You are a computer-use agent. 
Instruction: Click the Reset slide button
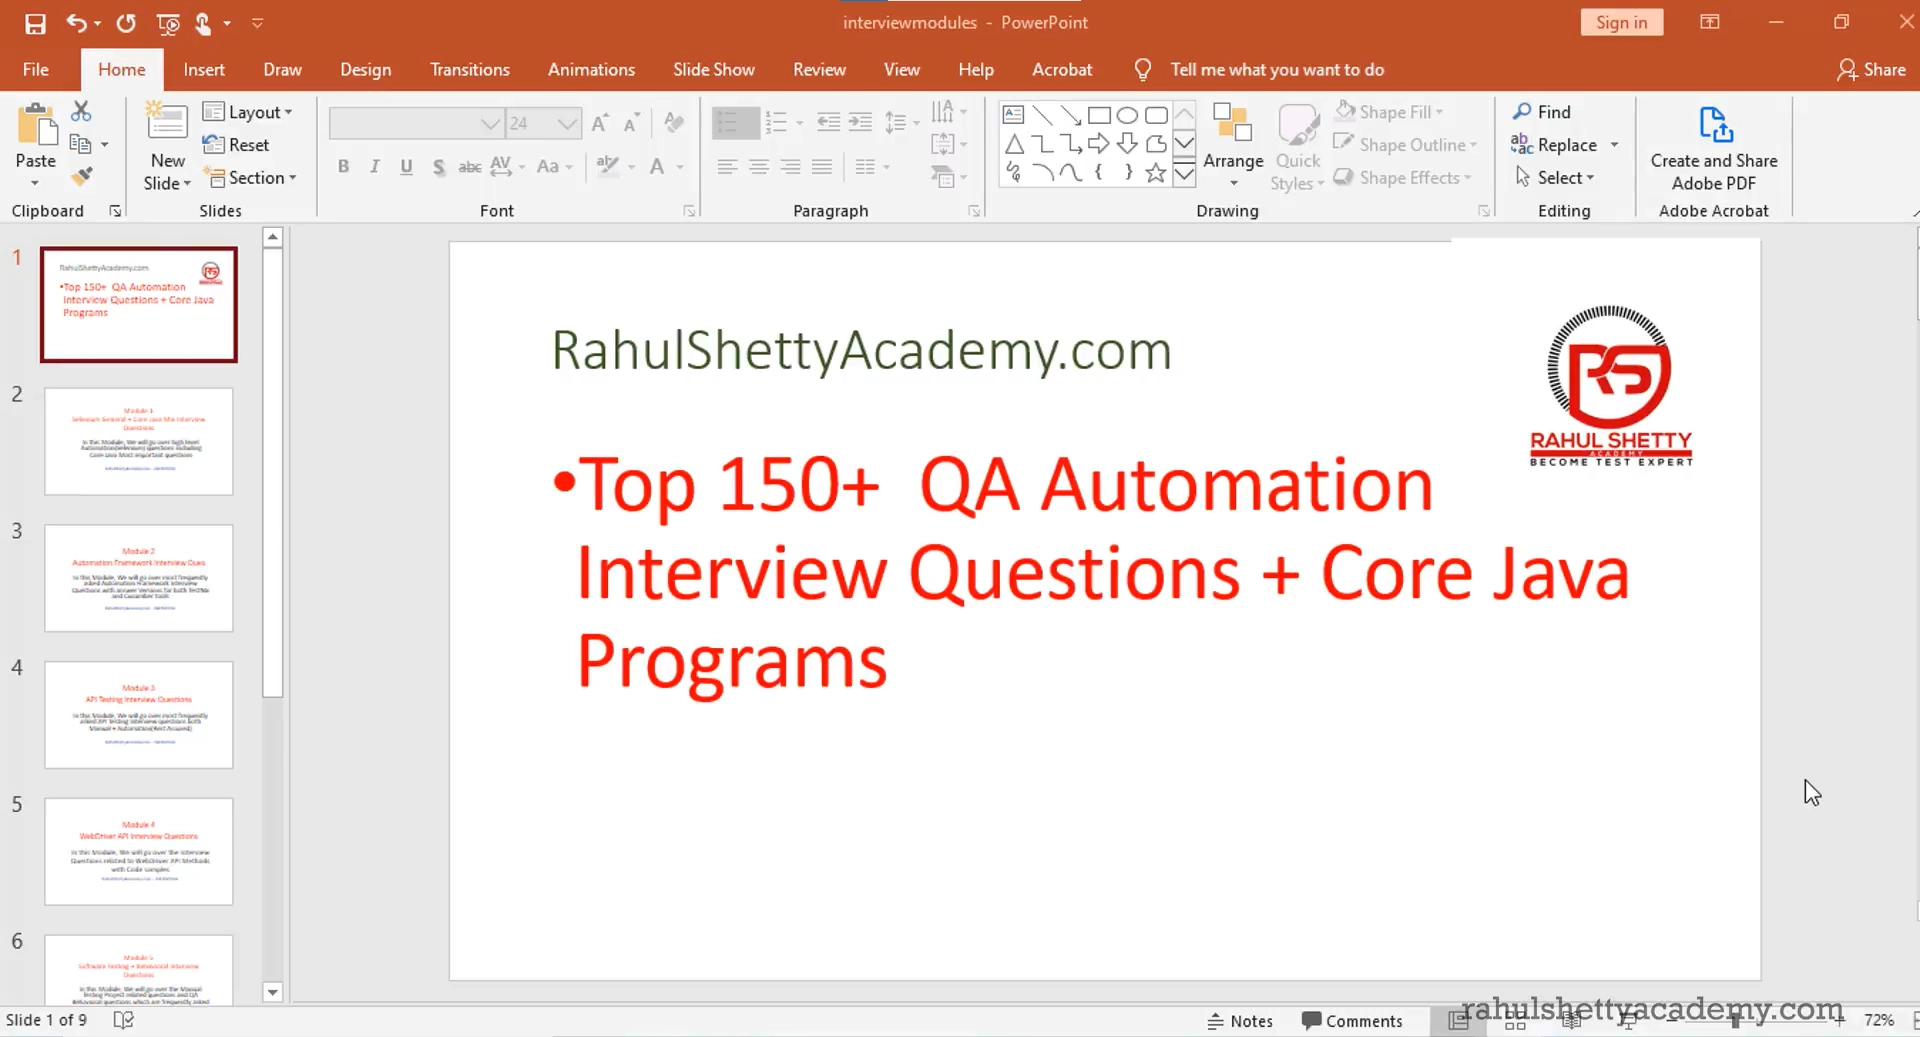point(236,145)
